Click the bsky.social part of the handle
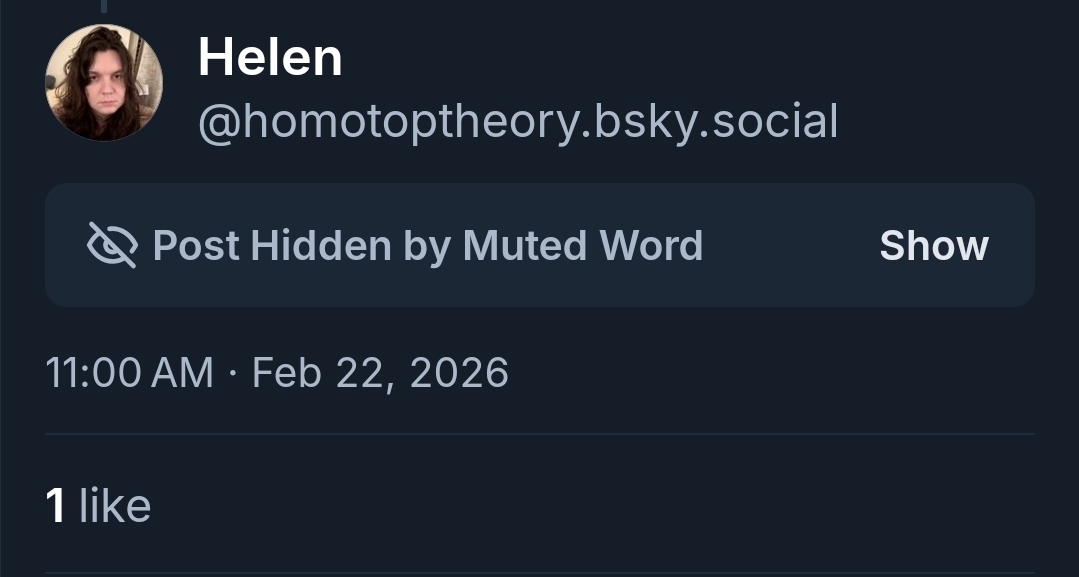This screenshot has width=1079, height=577. pyautogui.click(x=716, y=122)
